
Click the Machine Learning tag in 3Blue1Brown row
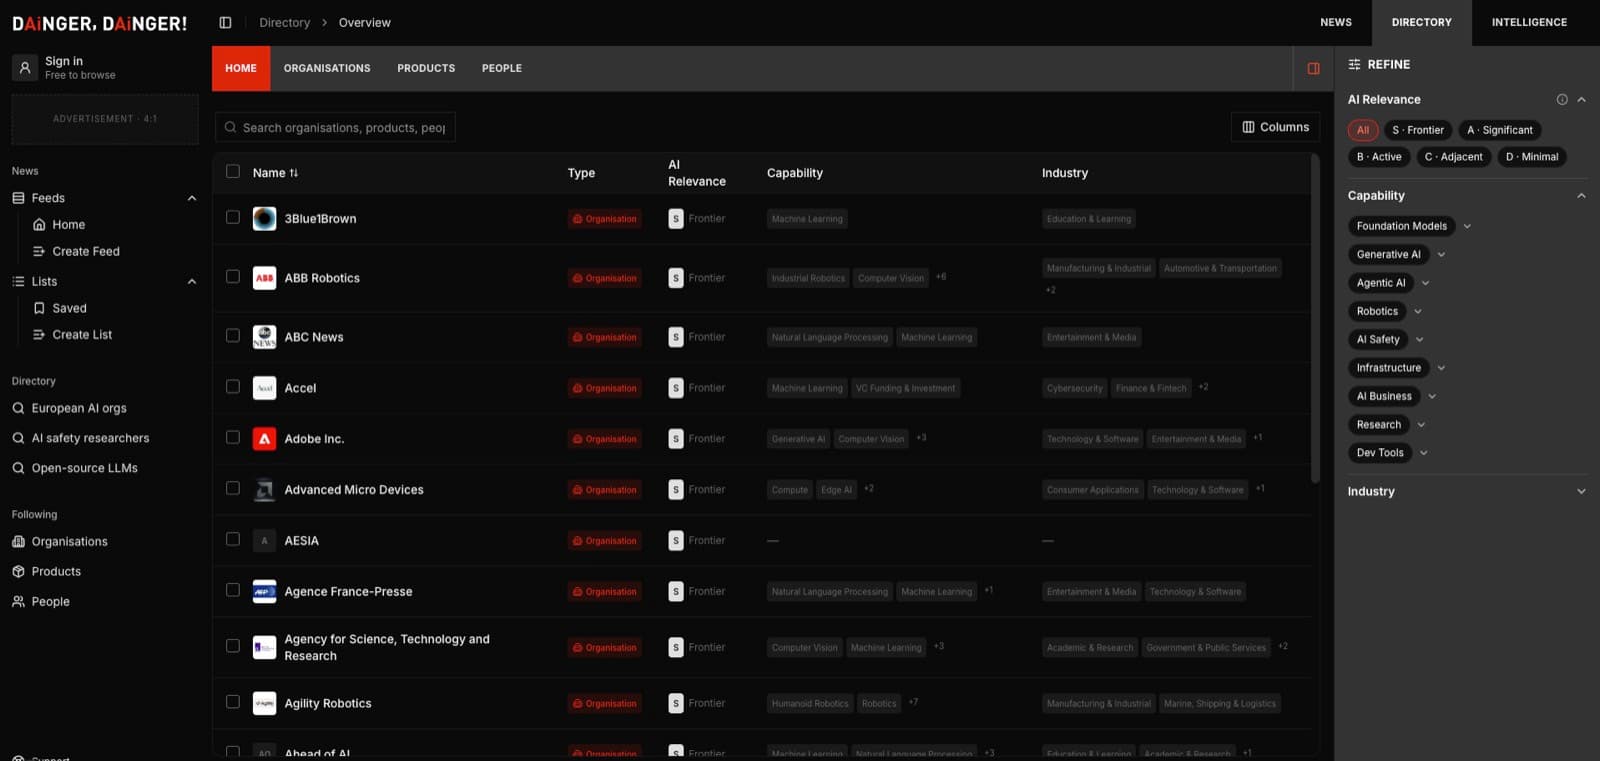coord(807,219)
